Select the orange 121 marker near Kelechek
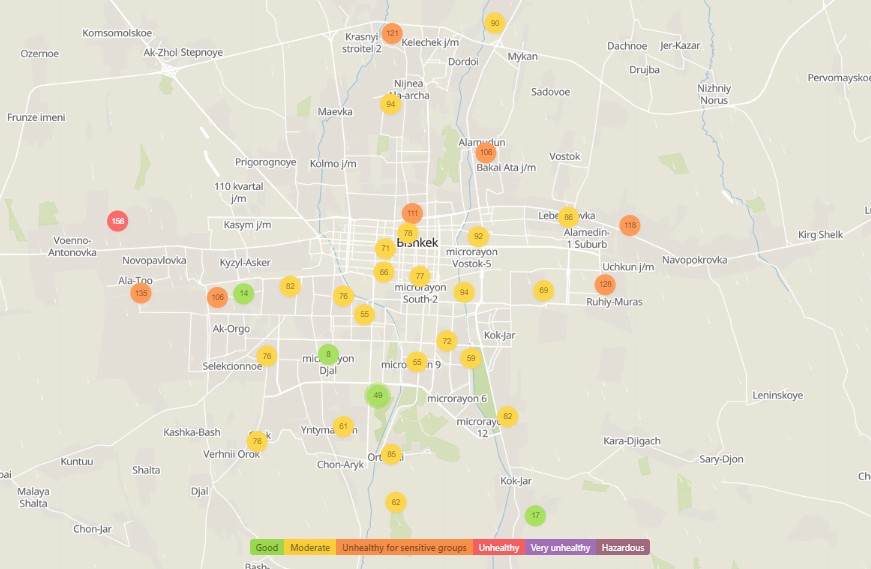871x569 pixels. coord(392,33)
